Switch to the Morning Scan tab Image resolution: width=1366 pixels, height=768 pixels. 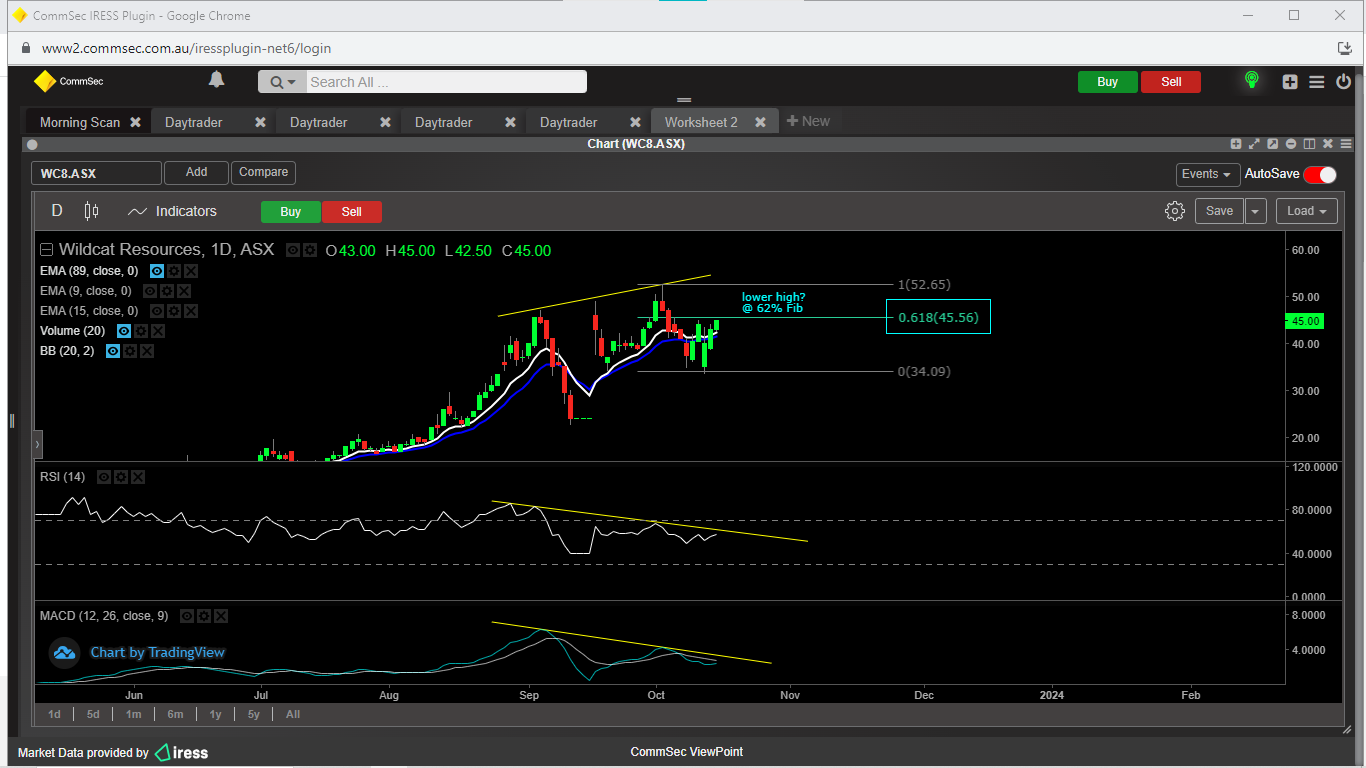[80, 122]
